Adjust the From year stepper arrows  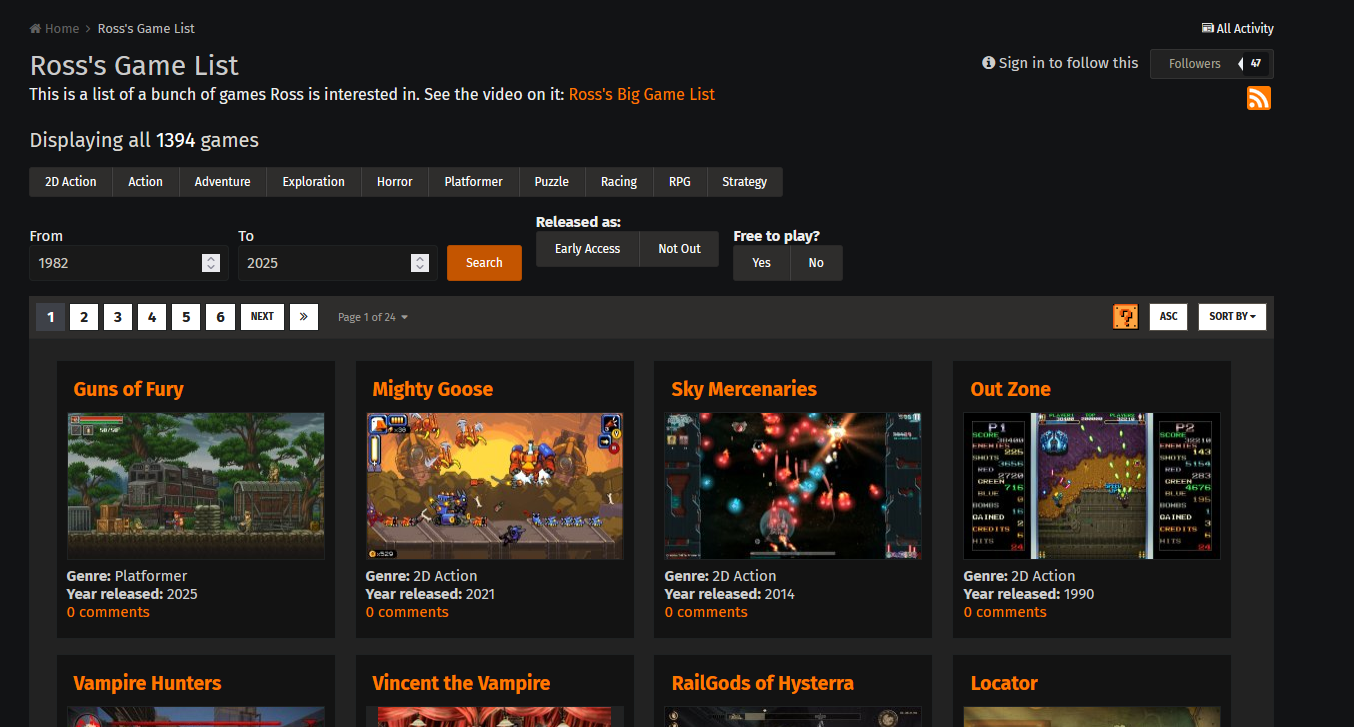pos(211,263)
